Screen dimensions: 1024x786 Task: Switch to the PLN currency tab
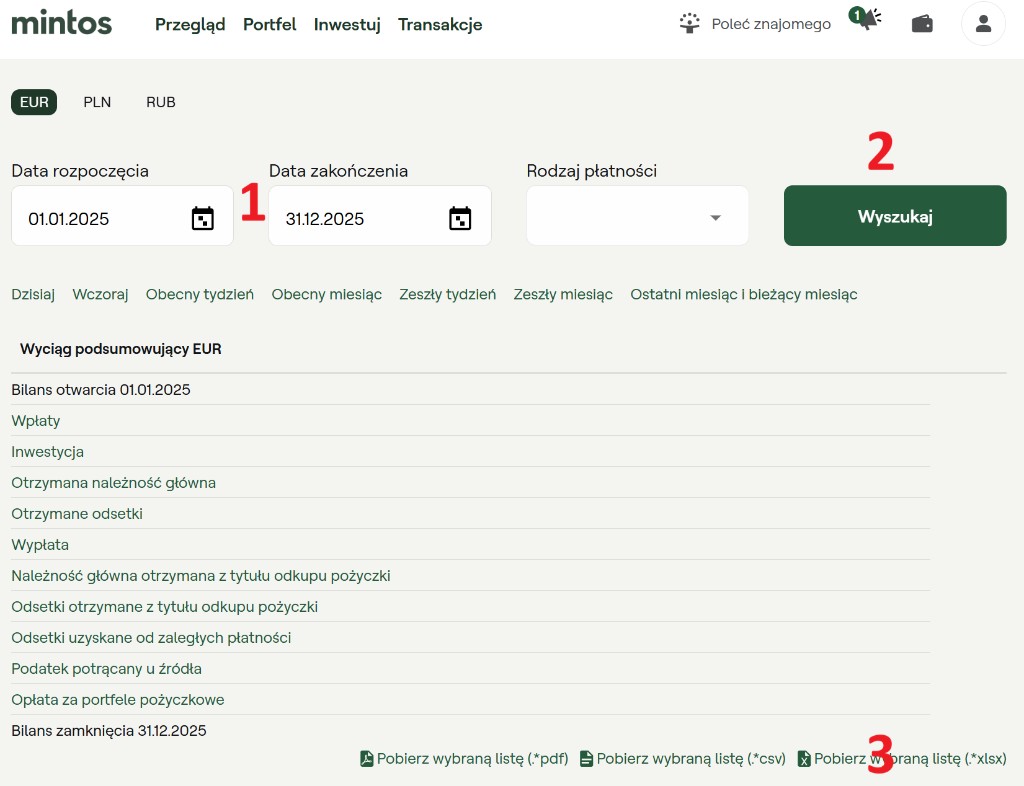coord(97,102)
